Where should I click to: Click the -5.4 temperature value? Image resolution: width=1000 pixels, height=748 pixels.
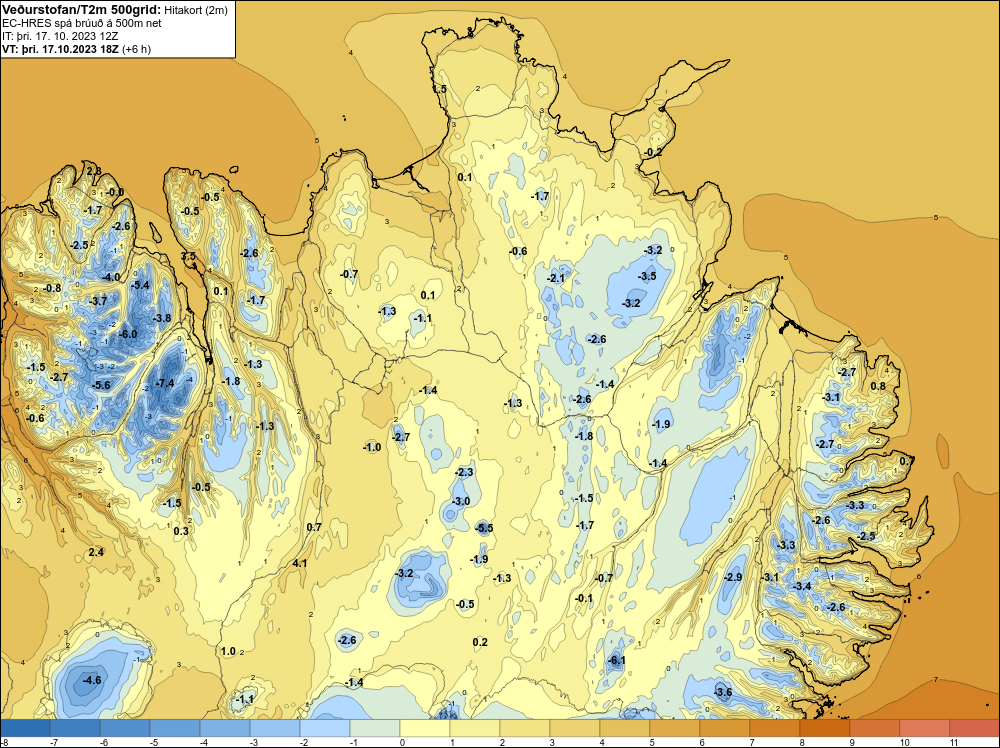(x=140, y=285)
